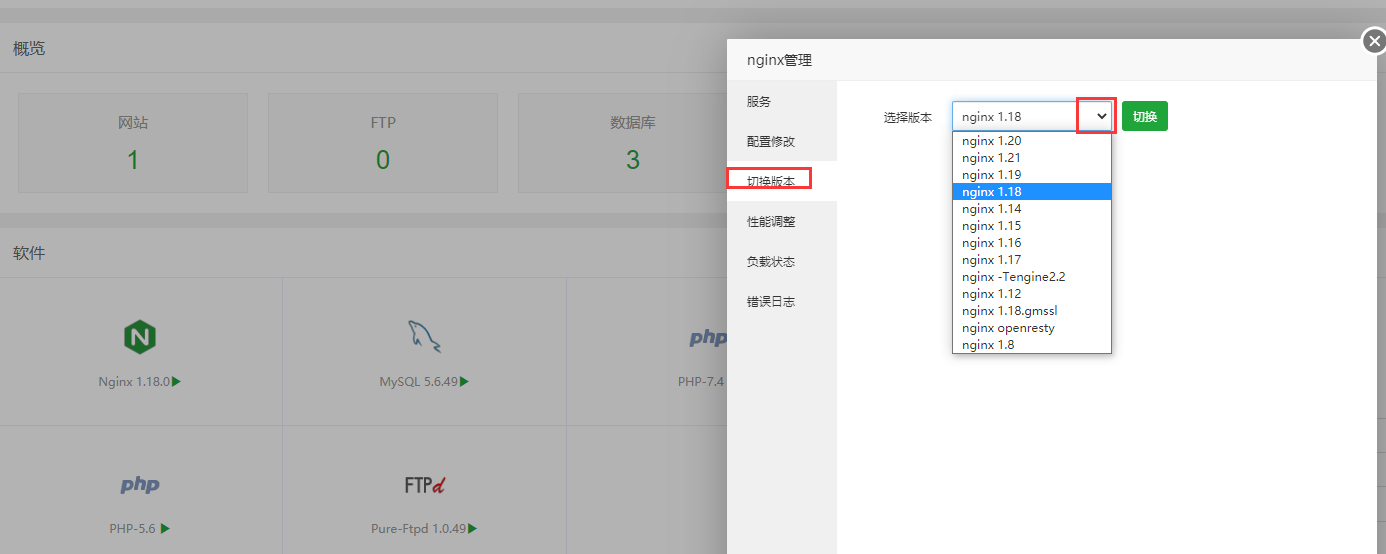Select nginx 1.21 from version list
Image resolution: width=1386 pixels, height=554 pixels.
(x=1032, y=158)
